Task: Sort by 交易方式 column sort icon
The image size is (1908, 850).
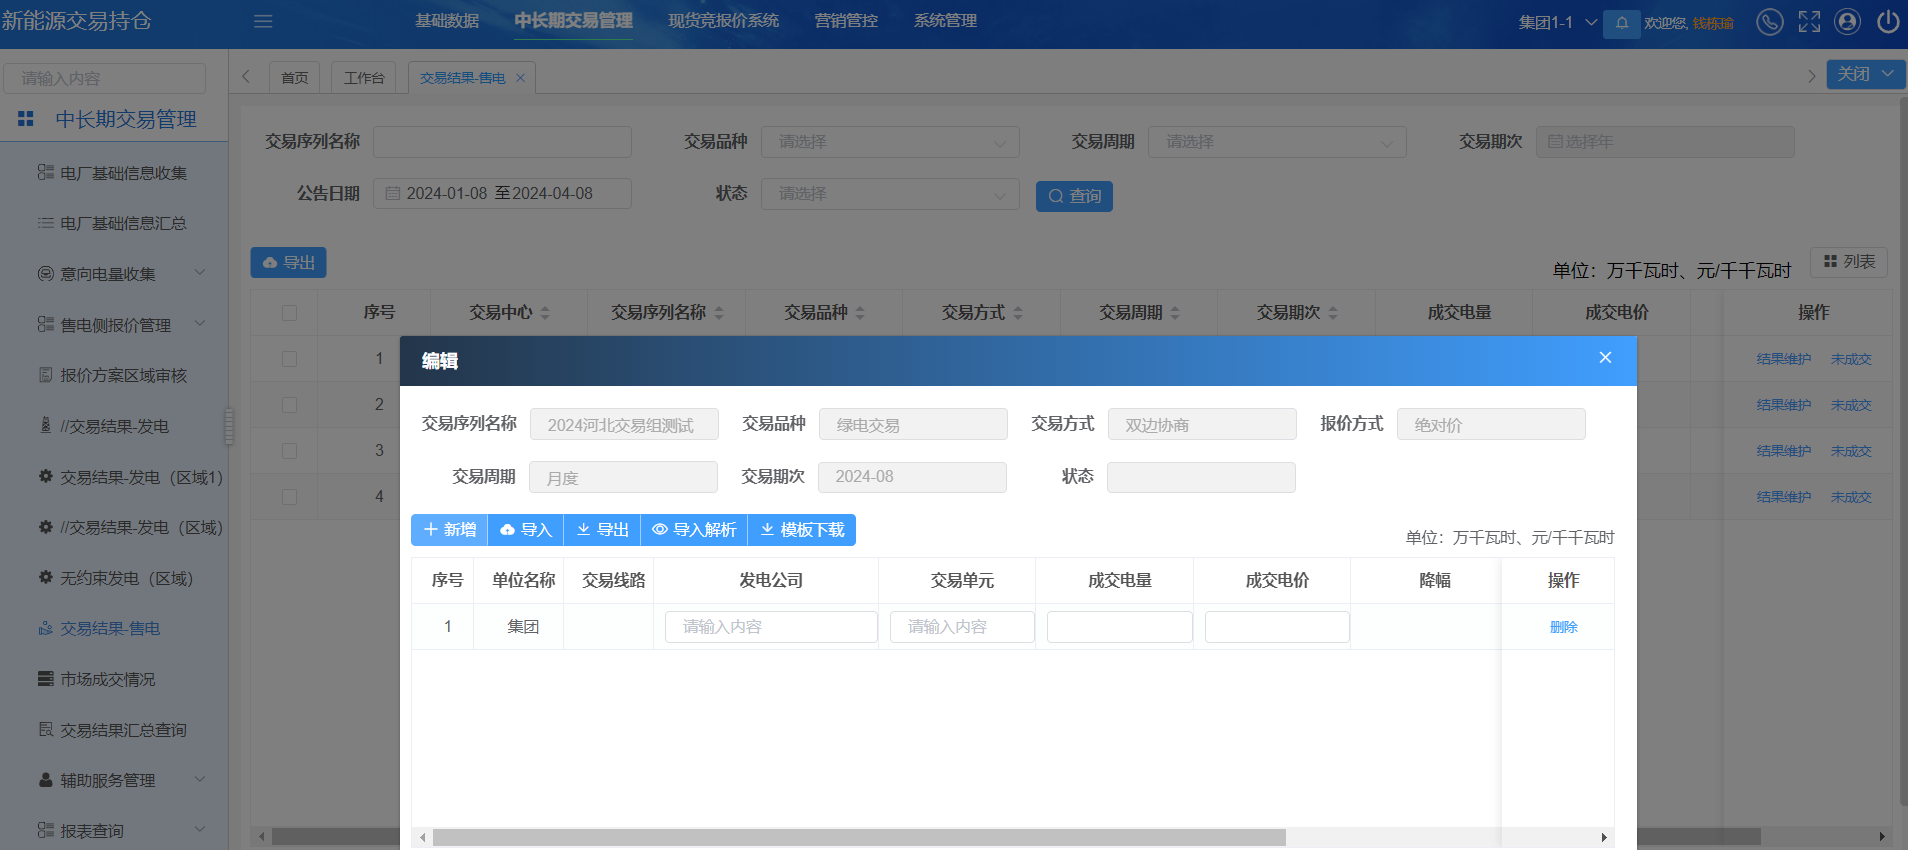Action: point(1018,313)
